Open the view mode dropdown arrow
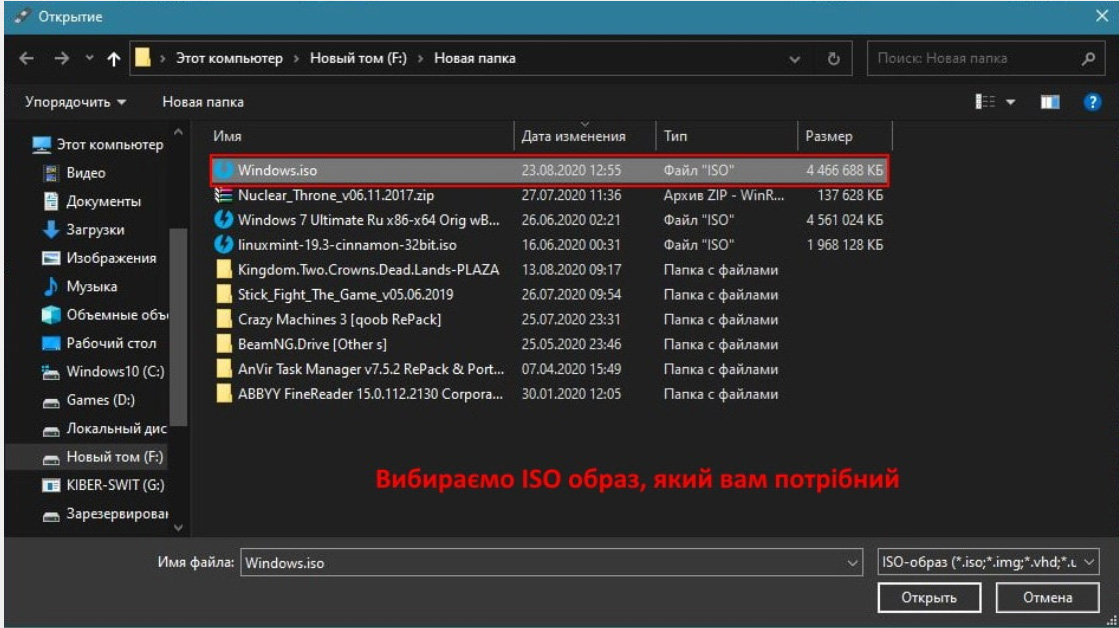 pos(1010,102)
